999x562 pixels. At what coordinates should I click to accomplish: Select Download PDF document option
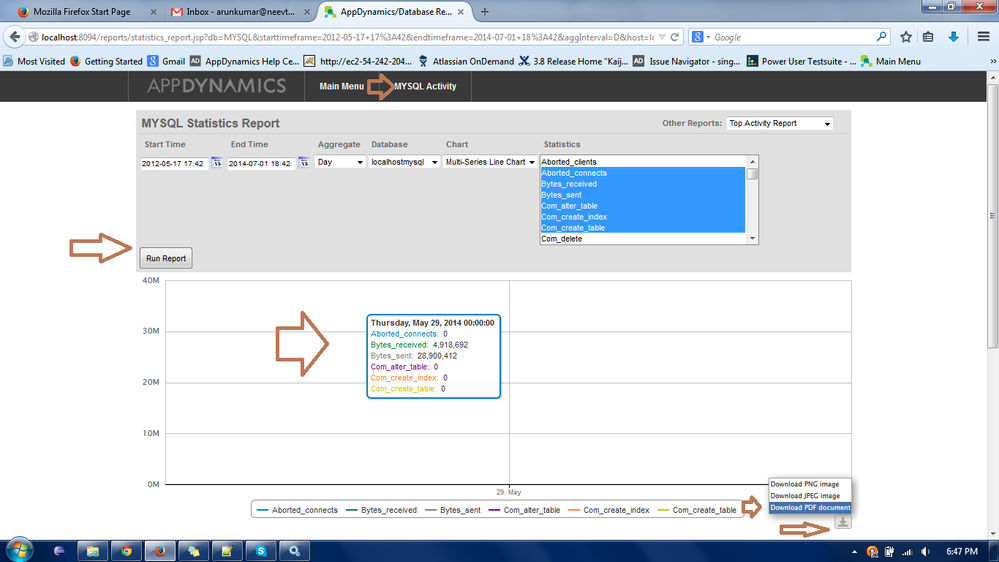coord(810,508)
